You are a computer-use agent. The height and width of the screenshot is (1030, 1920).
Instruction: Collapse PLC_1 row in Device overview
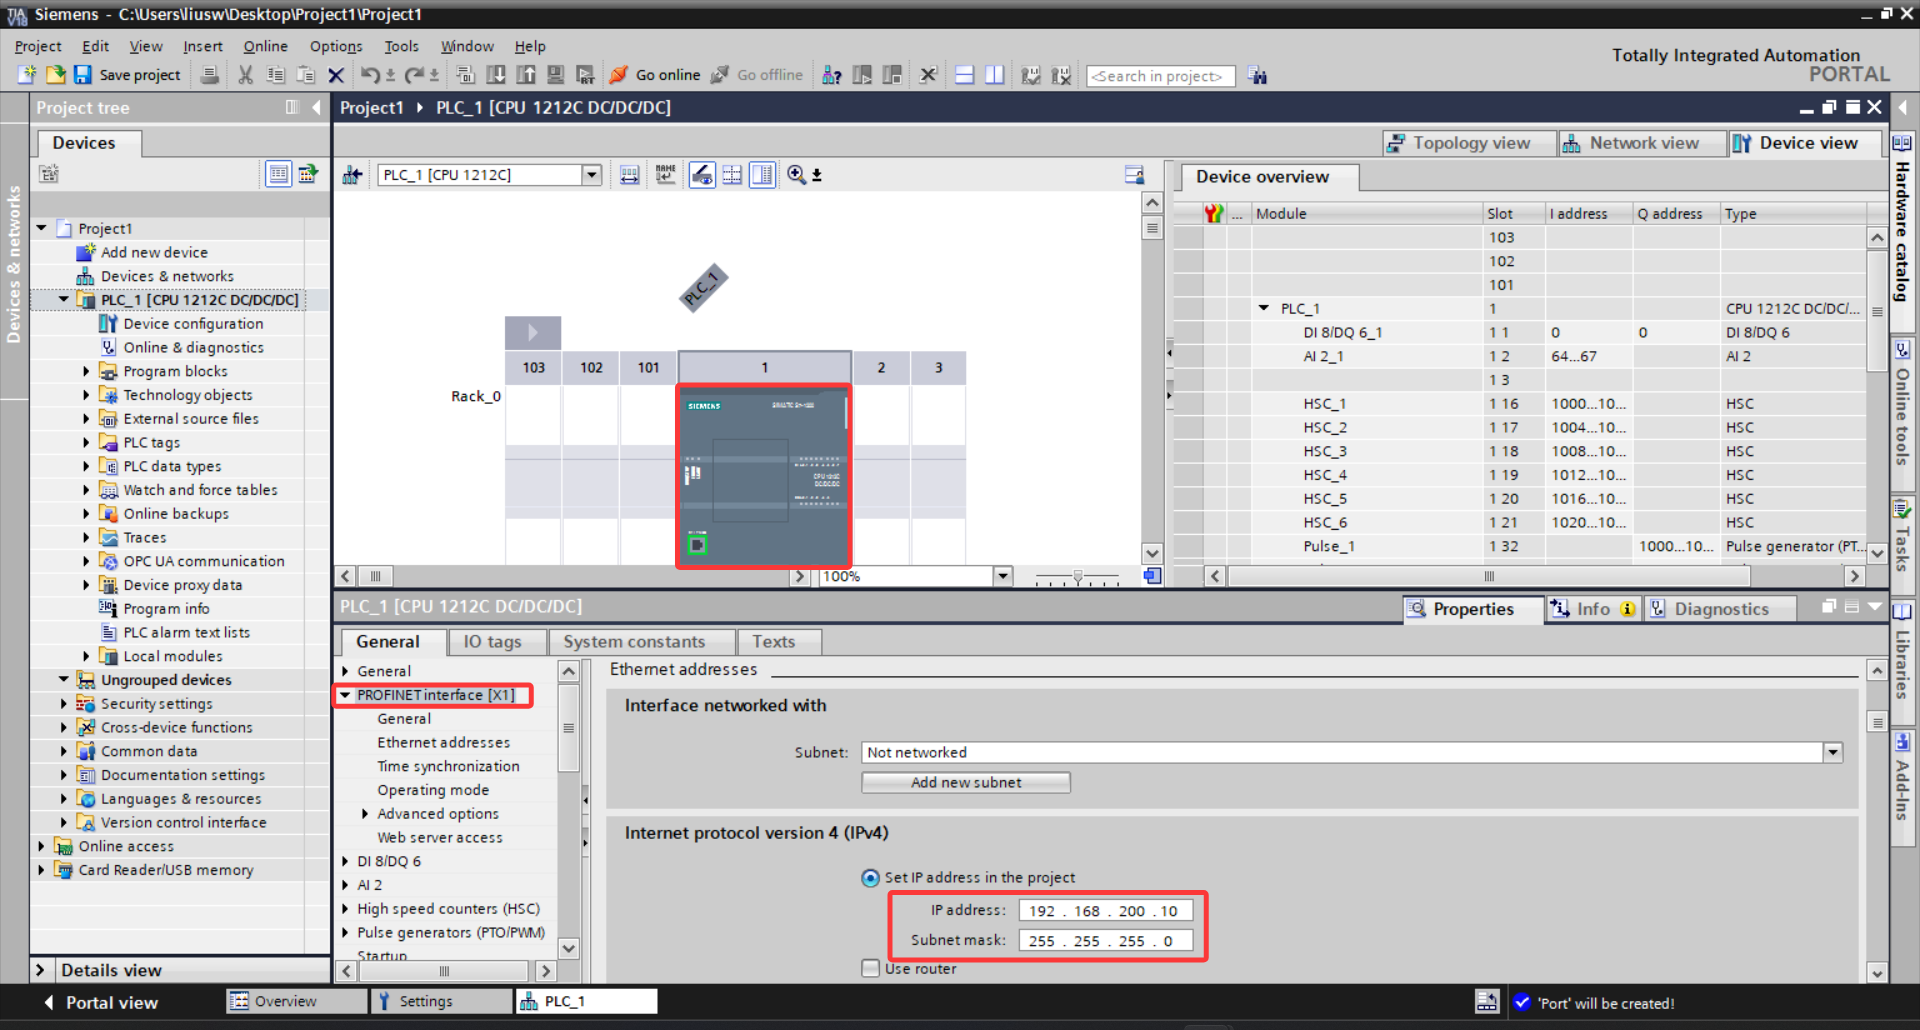[x=1264, y=309]
